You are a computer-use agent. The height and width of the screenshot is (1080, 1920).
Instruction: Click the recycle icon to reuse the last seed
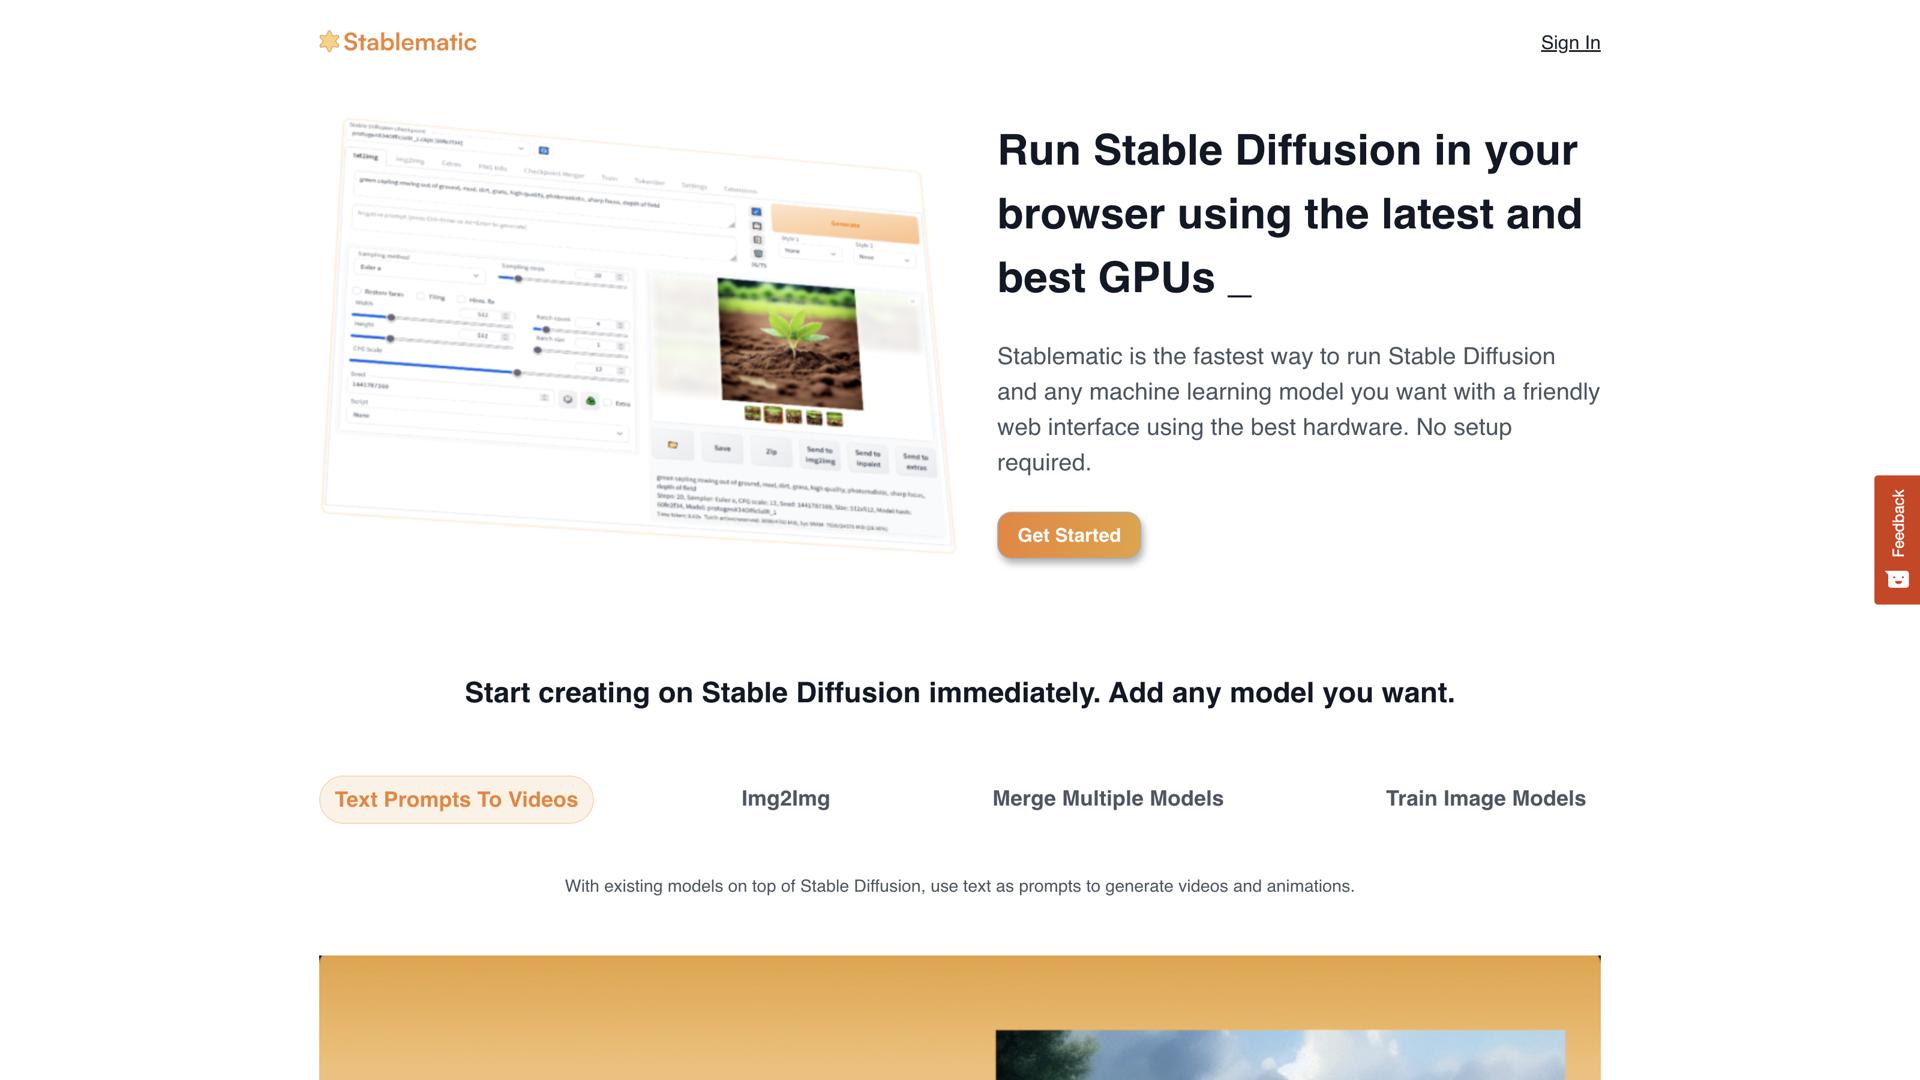[590, 399]
